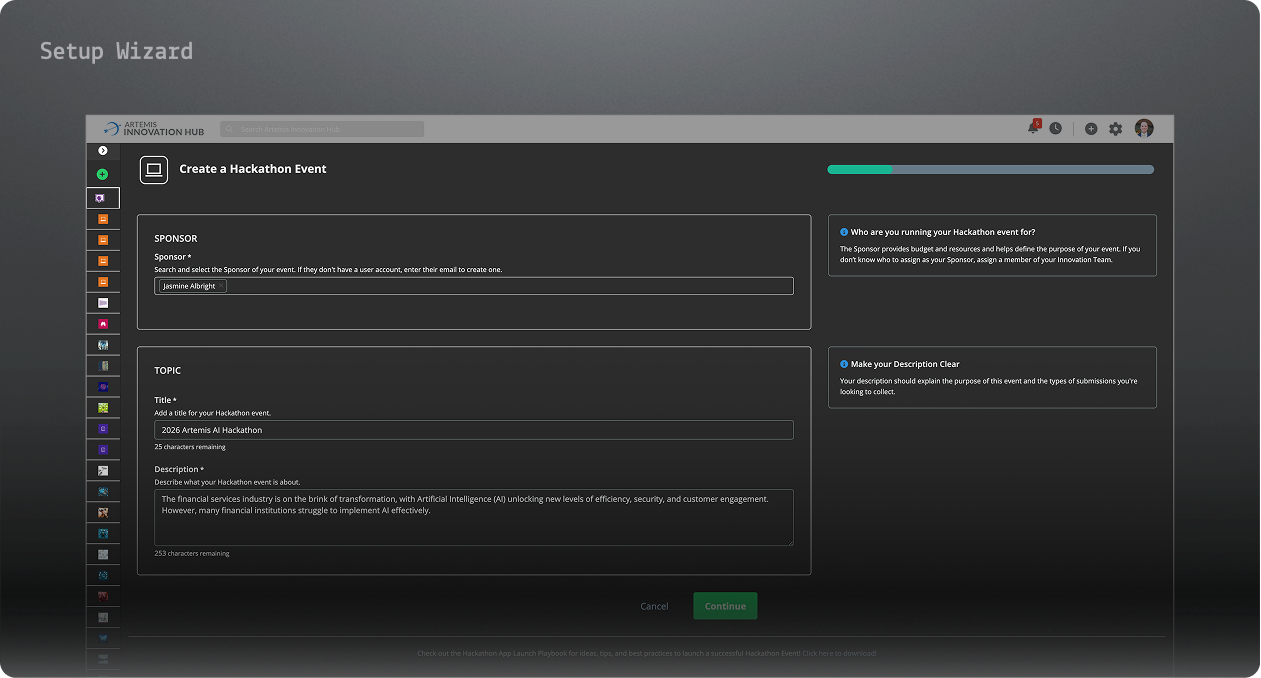Image resolution: width=1261 pixels, height=678 pixels.
Task: Click the hackathon laptop icon beside page title
Action: (x=154, y=169)
